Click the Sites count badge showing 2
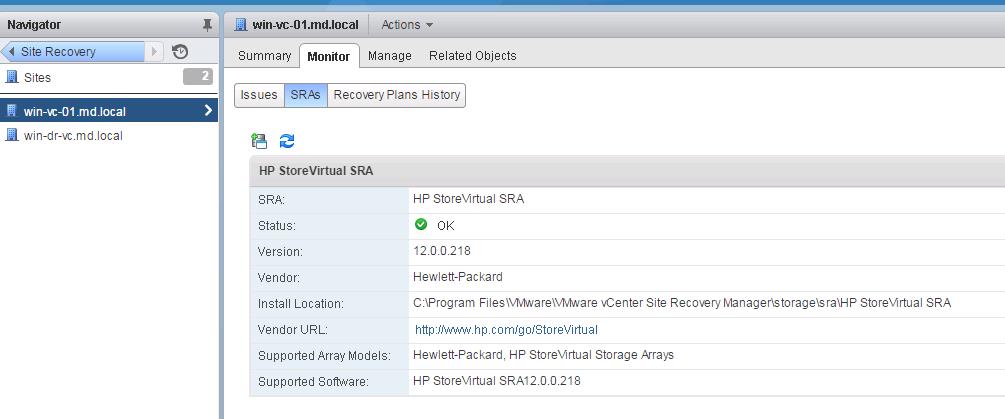The width and height of the screenshot is (1005, 419). tap(198, 77)
